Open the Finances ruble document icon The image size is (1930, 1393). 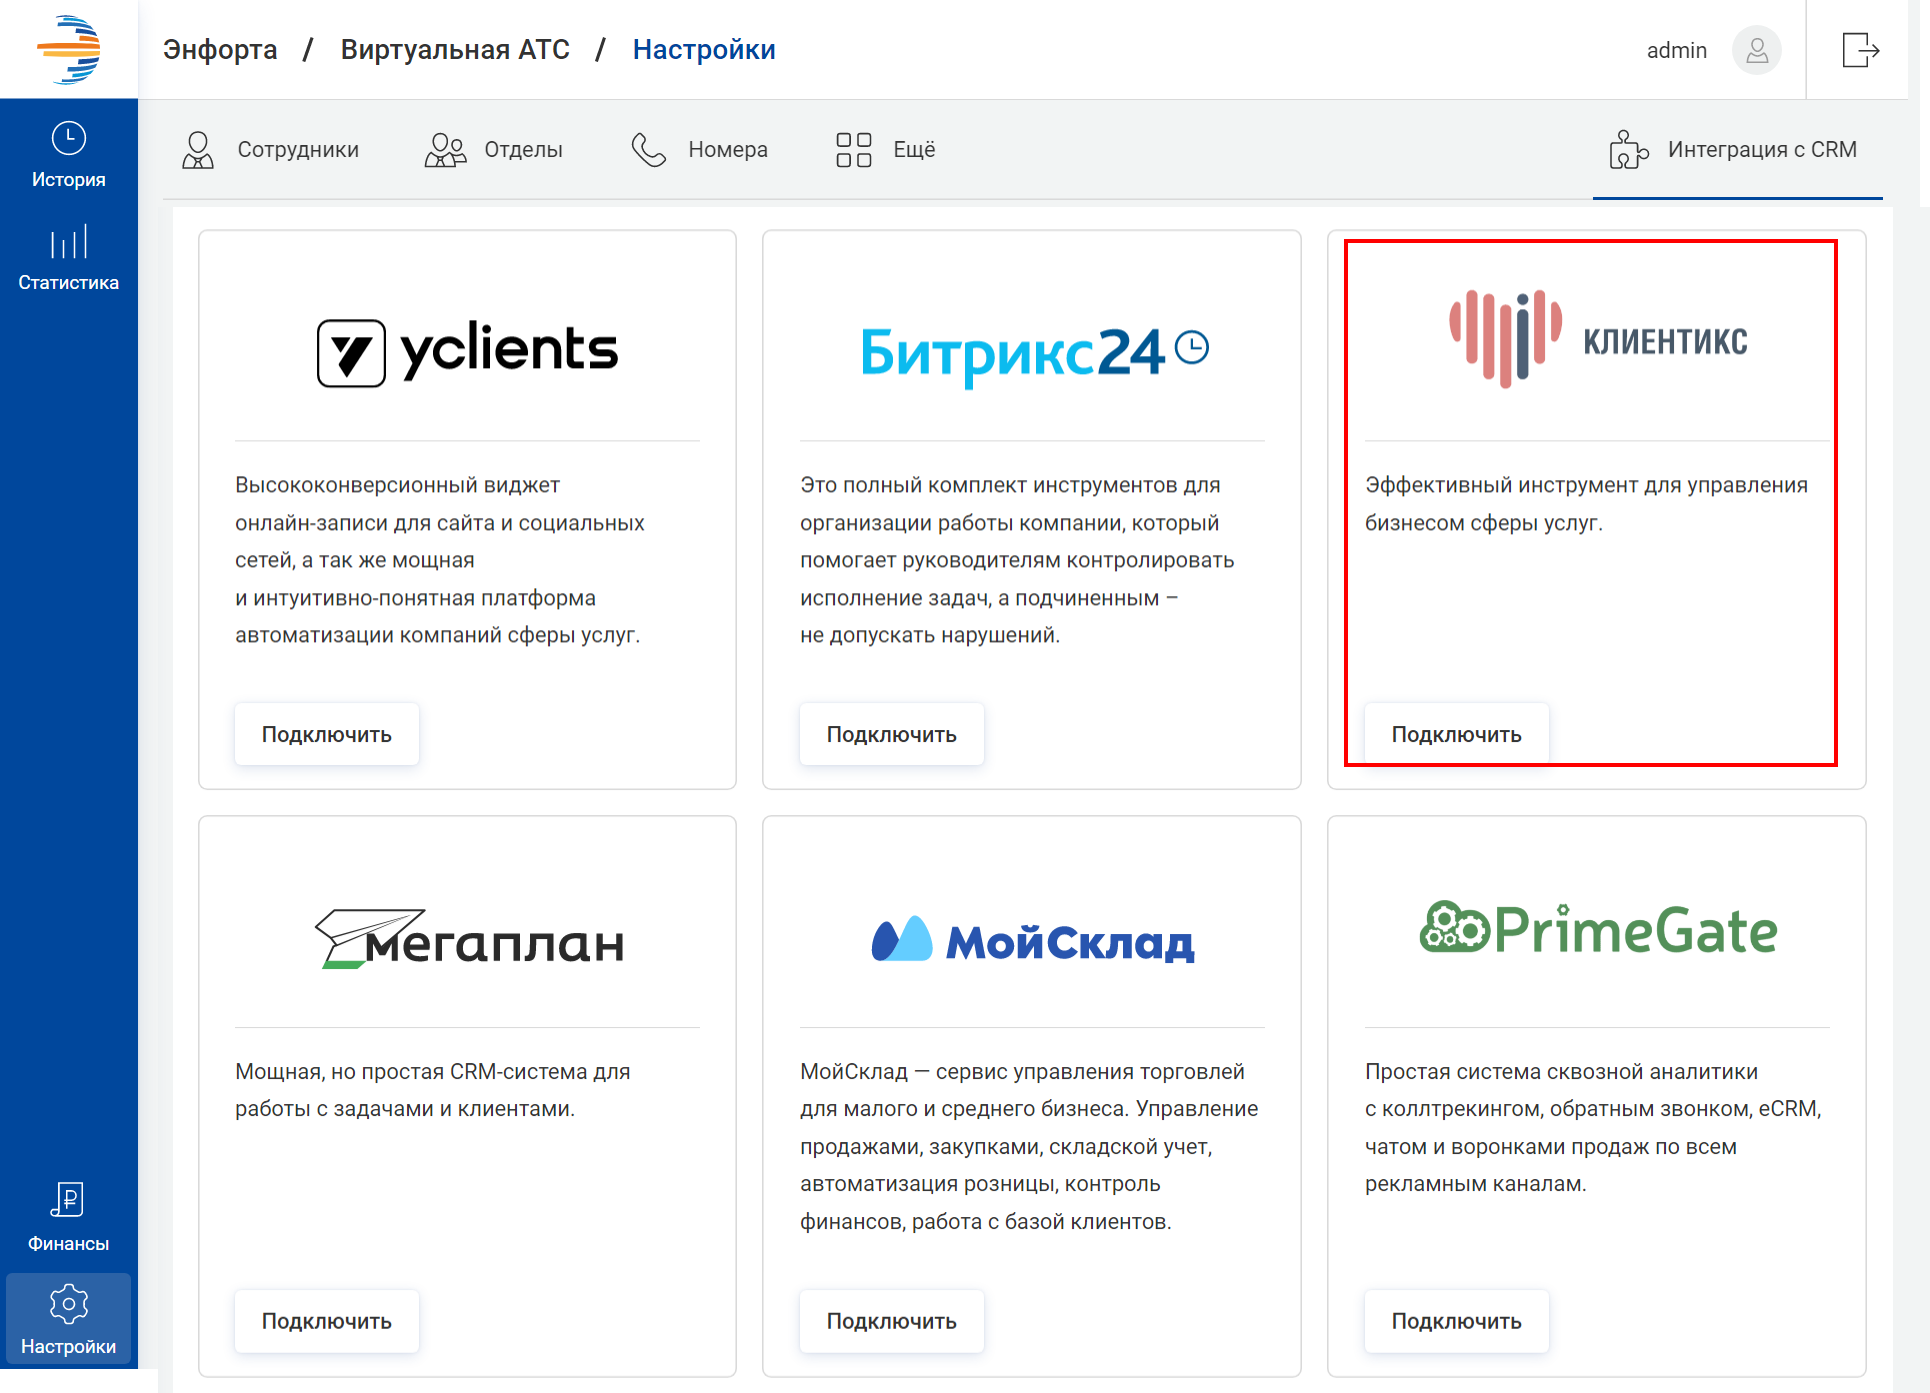[68, 1199]
